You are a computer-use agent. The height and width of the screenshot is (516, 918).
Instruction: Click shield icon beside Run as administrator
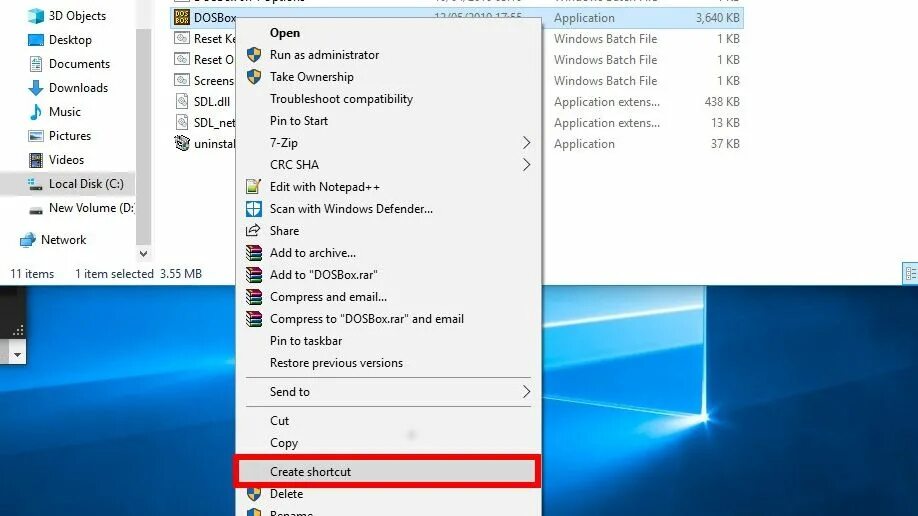pyautogui.click(x=254, y=55)
